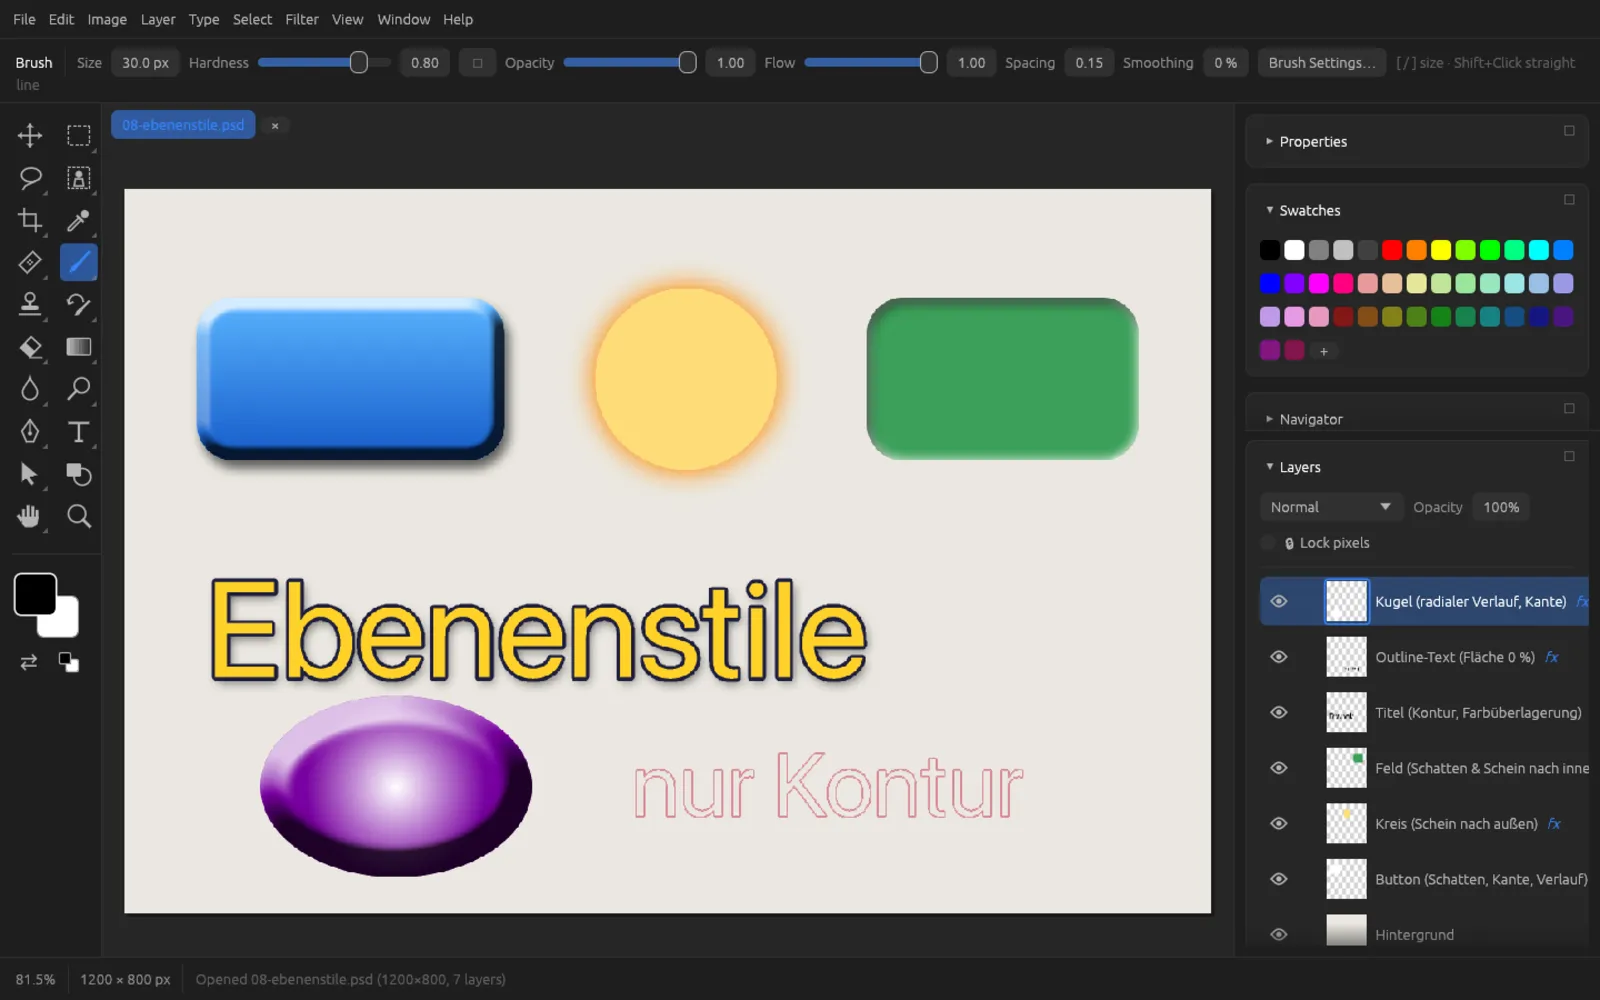Hide the Outline-Text layer
Image resolution: width=1600 pixels, height=1000 pixels.
pyautogui.click(x=1278, y=657)
